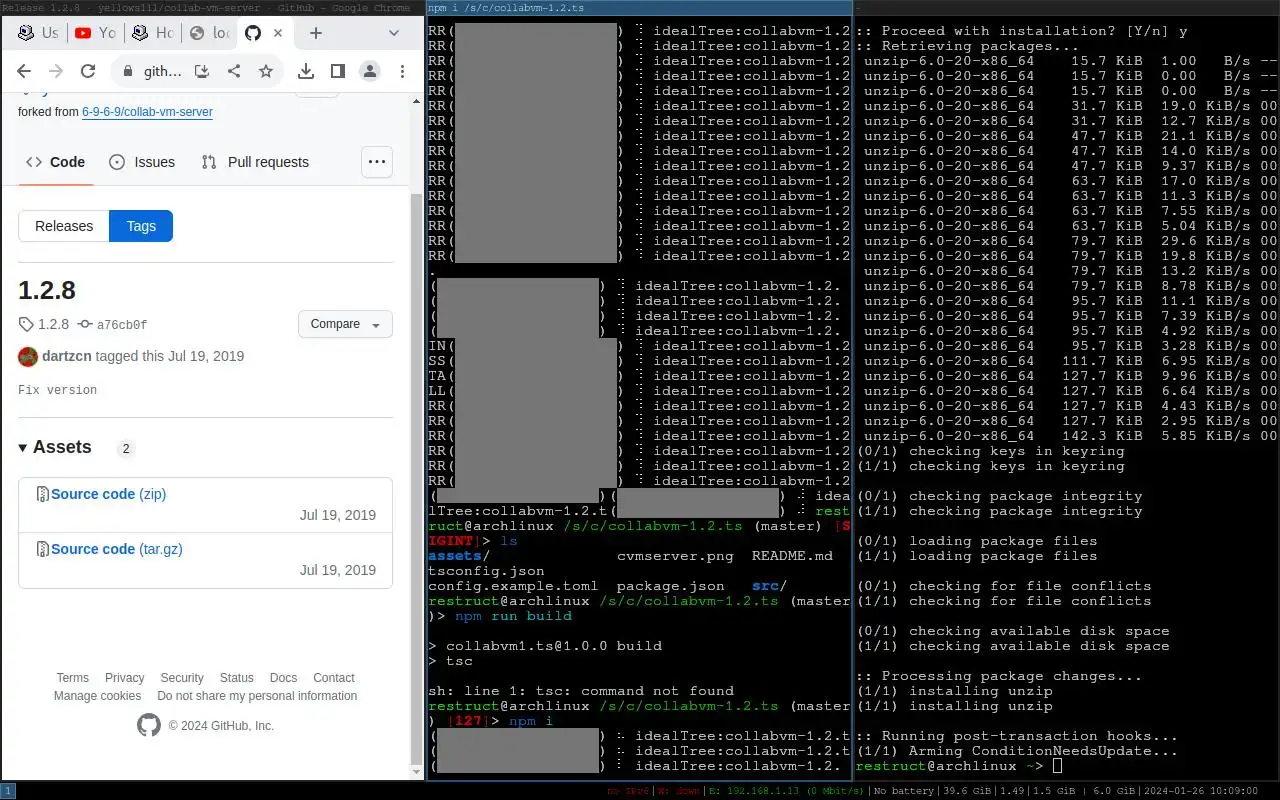Collapse the Assets section
1280x800 pixels.
point(55,447)
